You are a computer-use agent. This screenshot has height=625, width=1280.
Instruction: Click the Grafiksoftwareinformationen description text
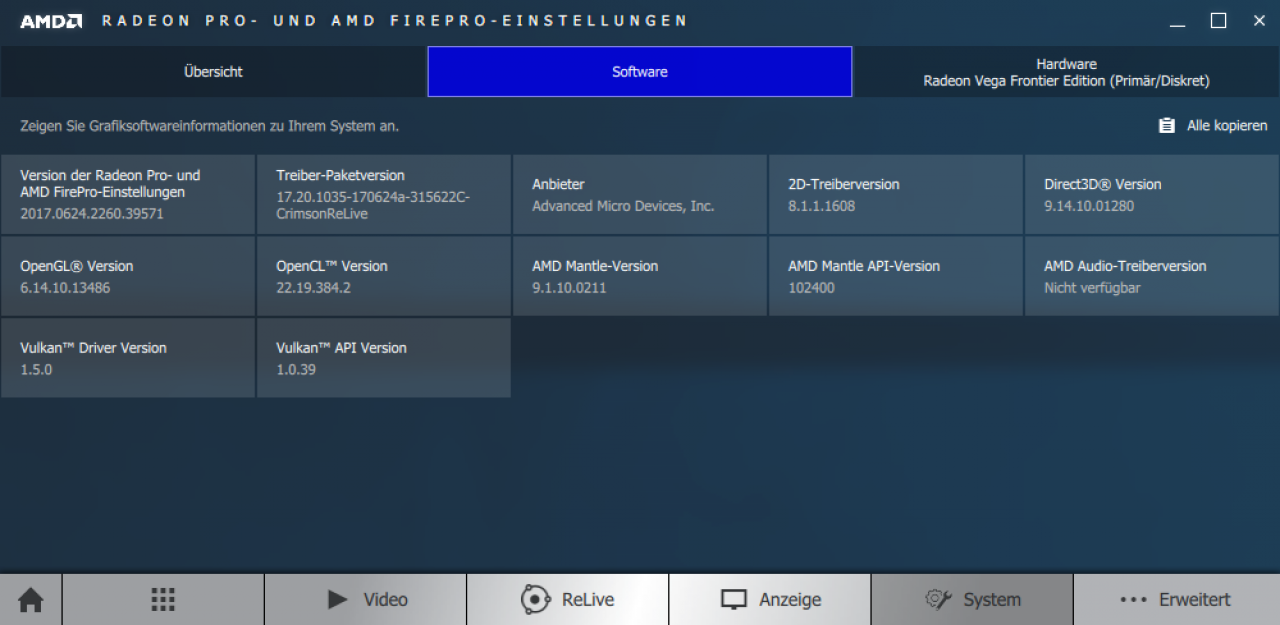pos(209,126)
